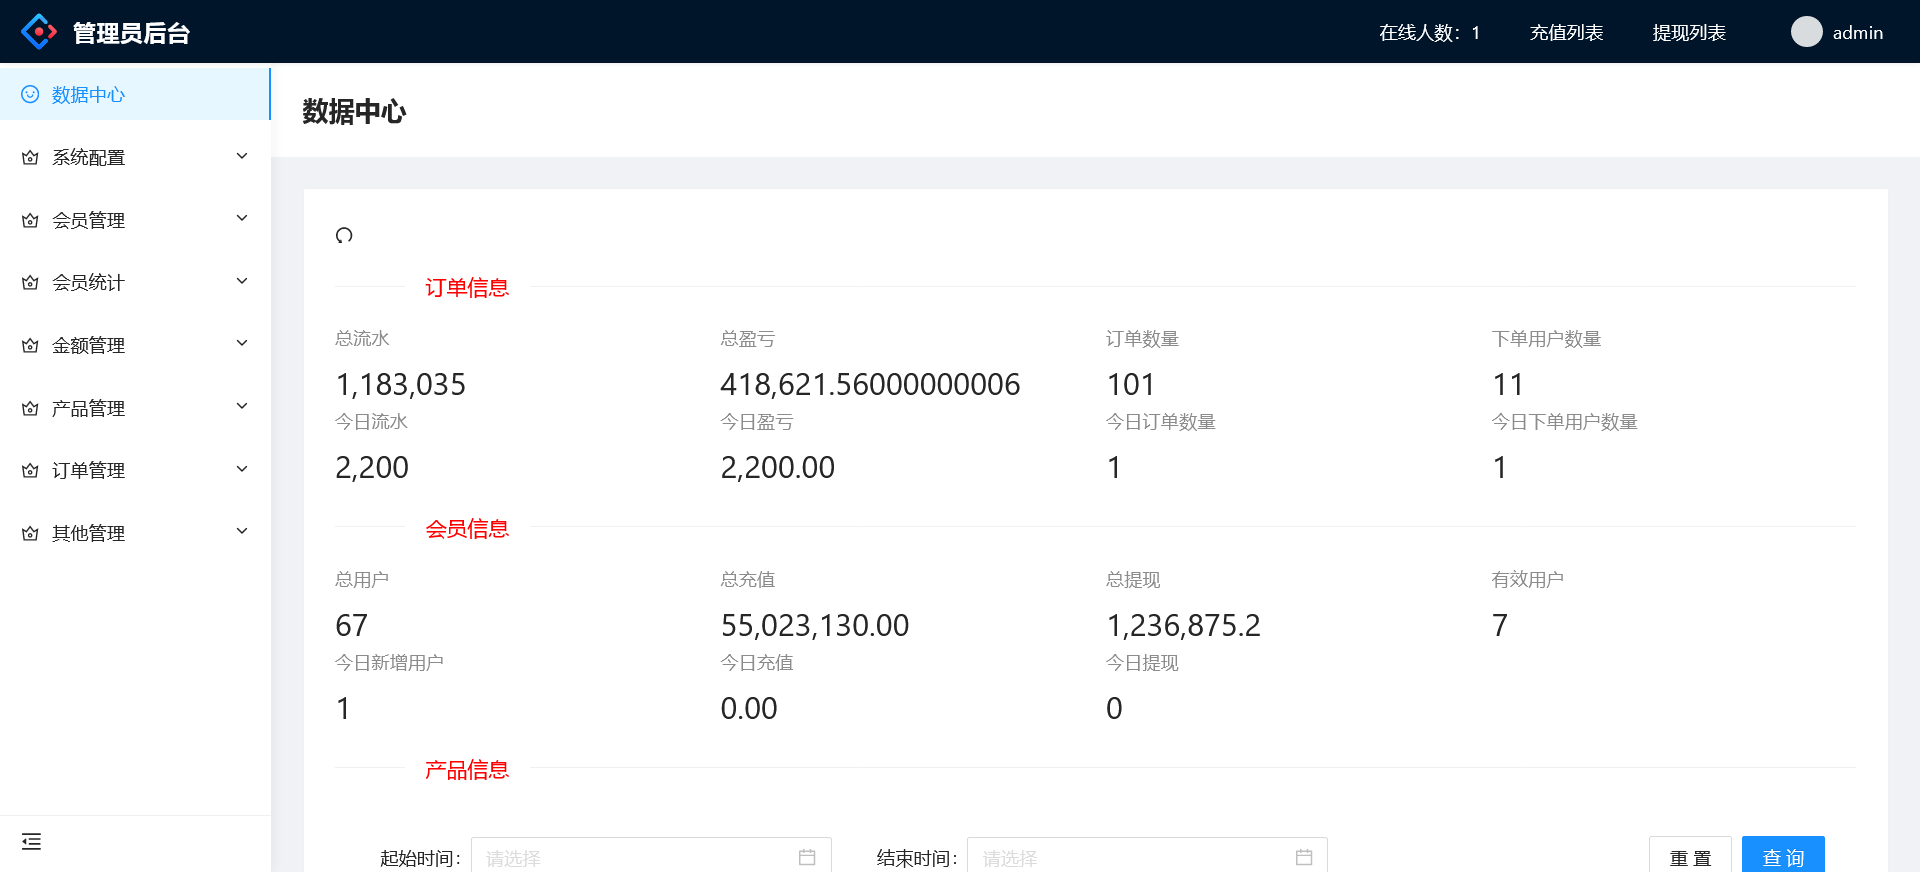The image size is (1920, 872).
Task: Open 提现列表 in the top bar
Action: pos(1689,33)
